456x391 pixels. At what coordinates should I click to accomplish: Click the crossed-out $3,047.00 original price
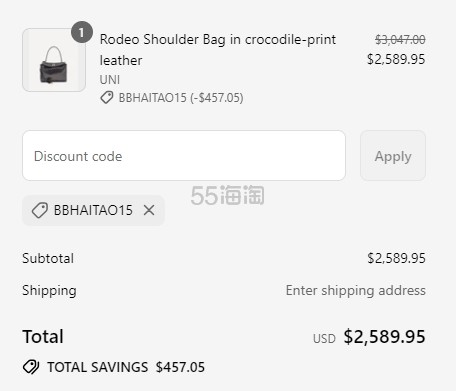400,40
